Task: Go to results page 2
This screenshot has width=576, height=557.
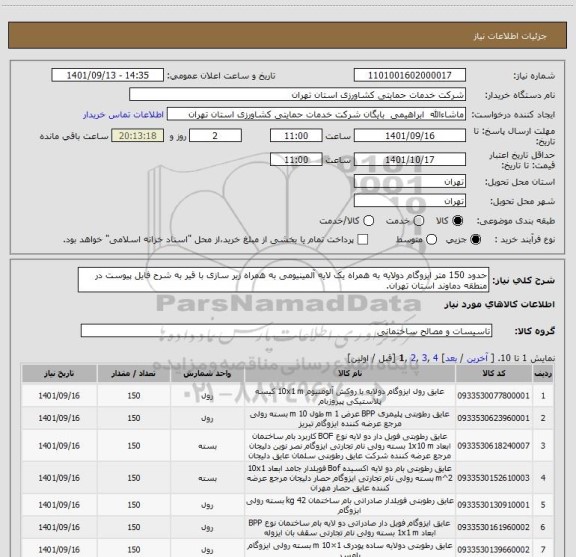Action: coord(413,358)
